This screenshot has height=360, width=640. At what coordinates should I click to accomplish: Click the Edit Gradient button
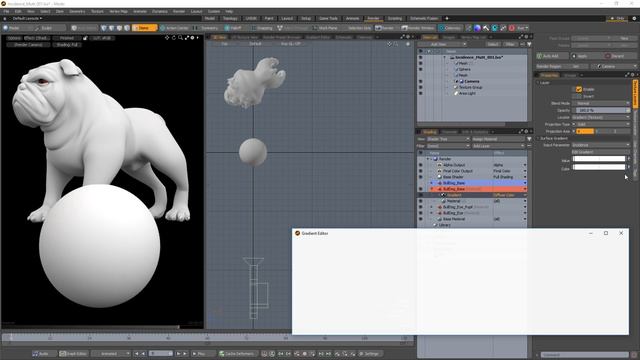pos(601,152)
